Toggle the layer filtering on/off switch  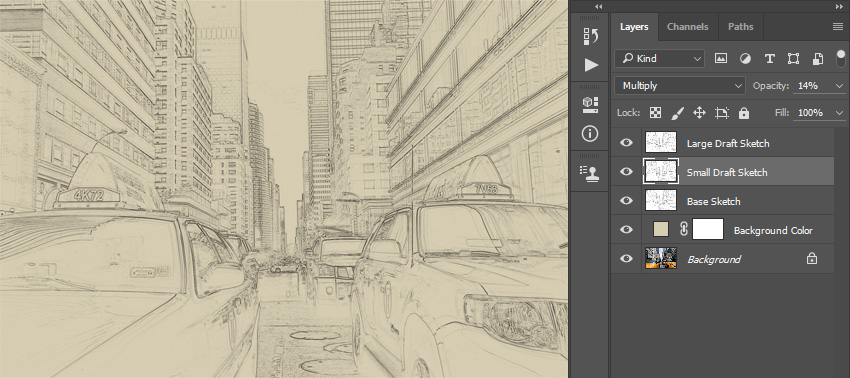(841, 59)
